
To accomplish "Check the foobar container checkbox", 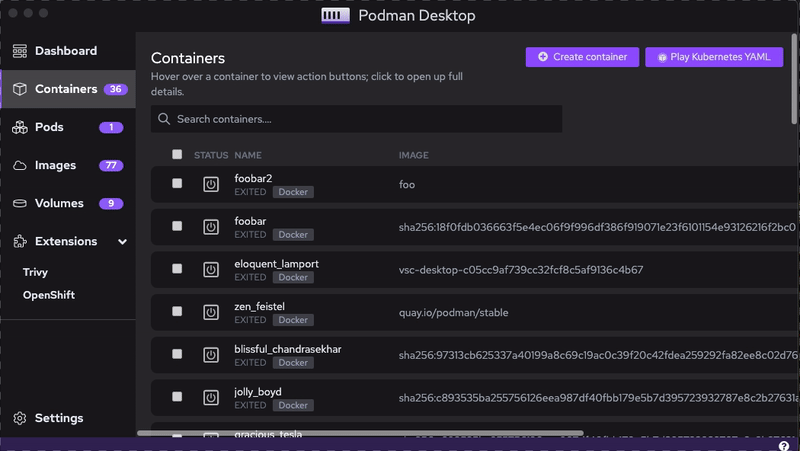I will coord(177,226).
